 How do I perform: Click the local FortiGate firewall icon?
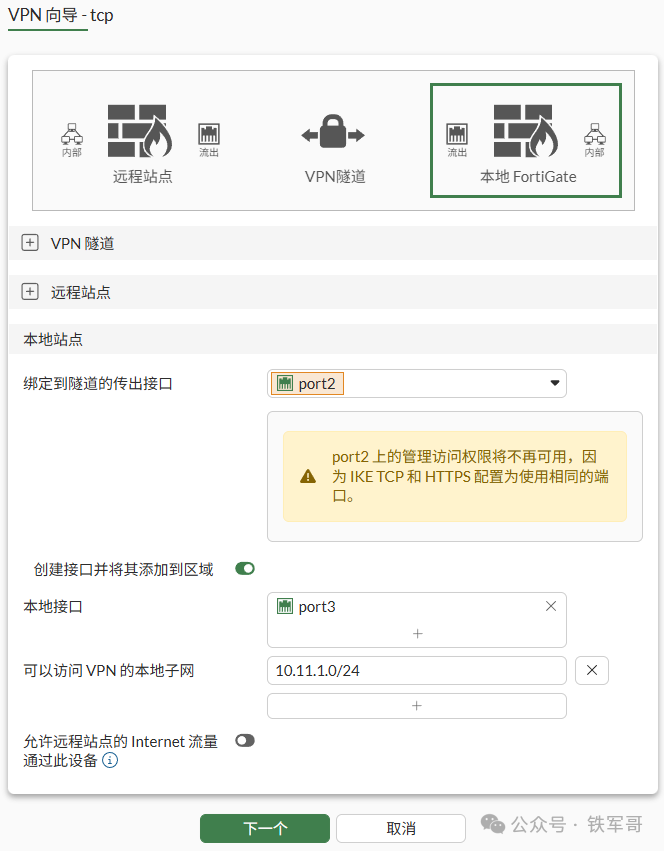(526, 131)
